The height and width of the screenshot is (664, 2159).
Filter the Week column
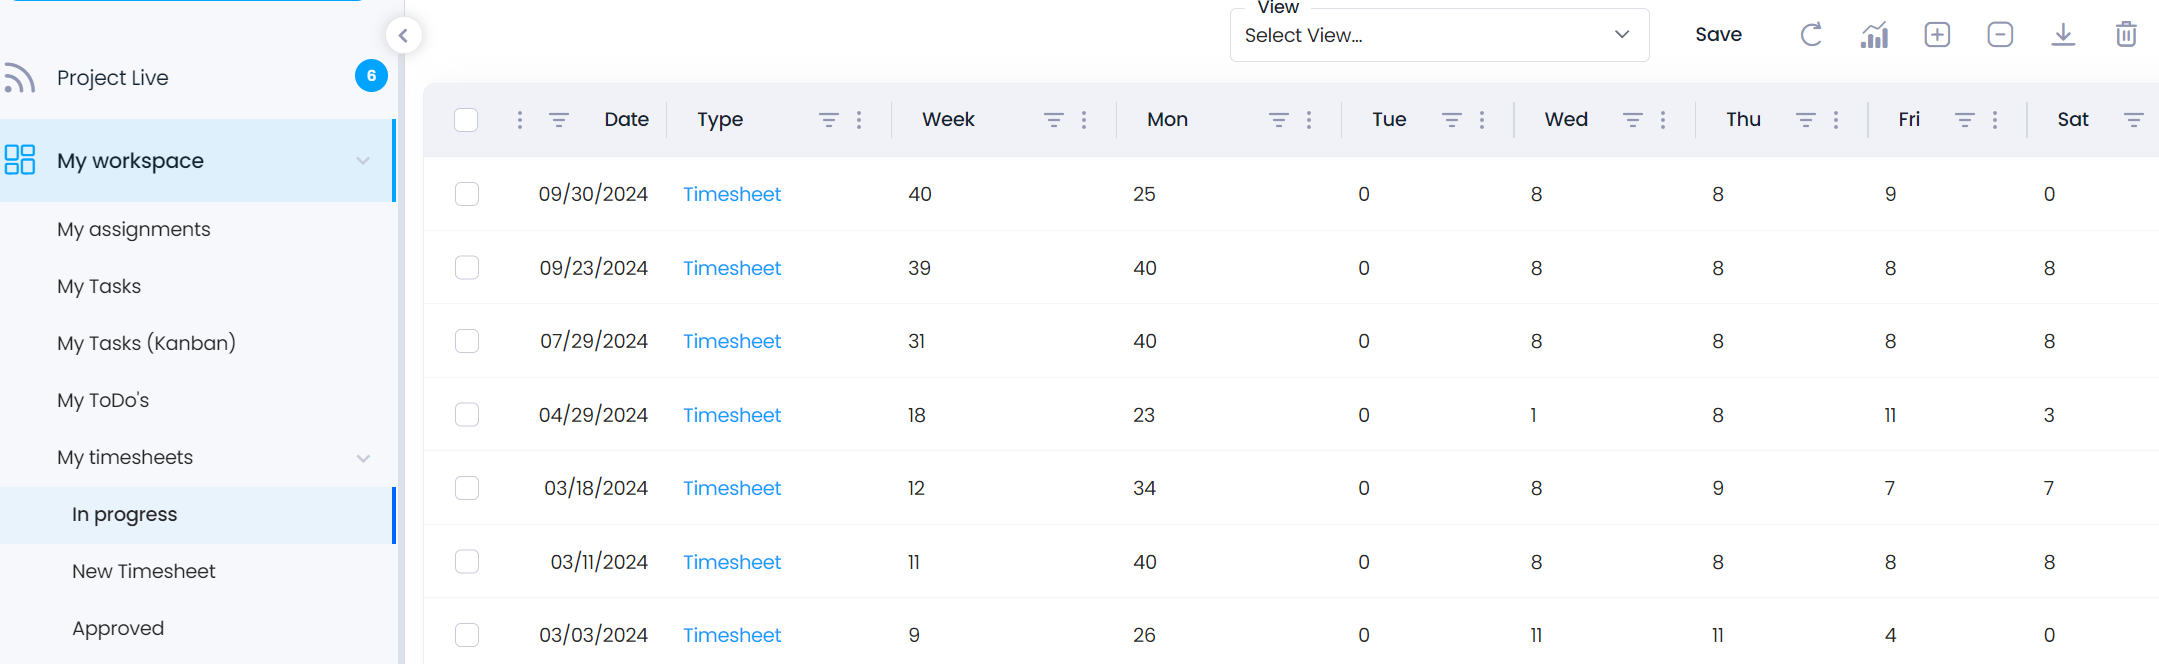pos(1054,120)
